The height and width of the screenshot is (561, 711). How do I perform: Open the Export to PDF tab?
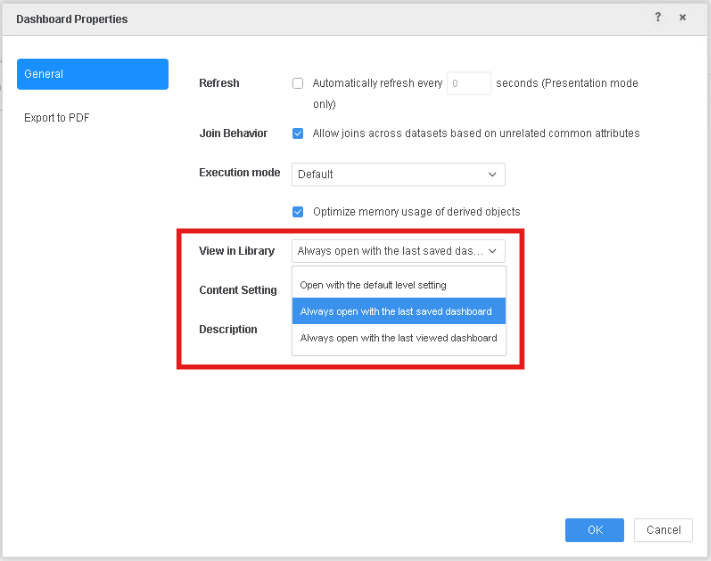pos(57,118)
